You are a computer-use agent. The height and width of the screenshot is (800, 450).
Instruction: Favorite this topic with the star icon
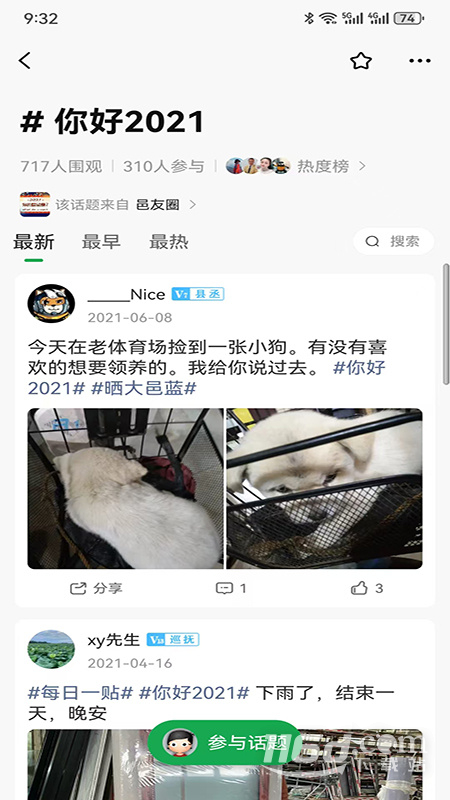[x=361, y=61]
